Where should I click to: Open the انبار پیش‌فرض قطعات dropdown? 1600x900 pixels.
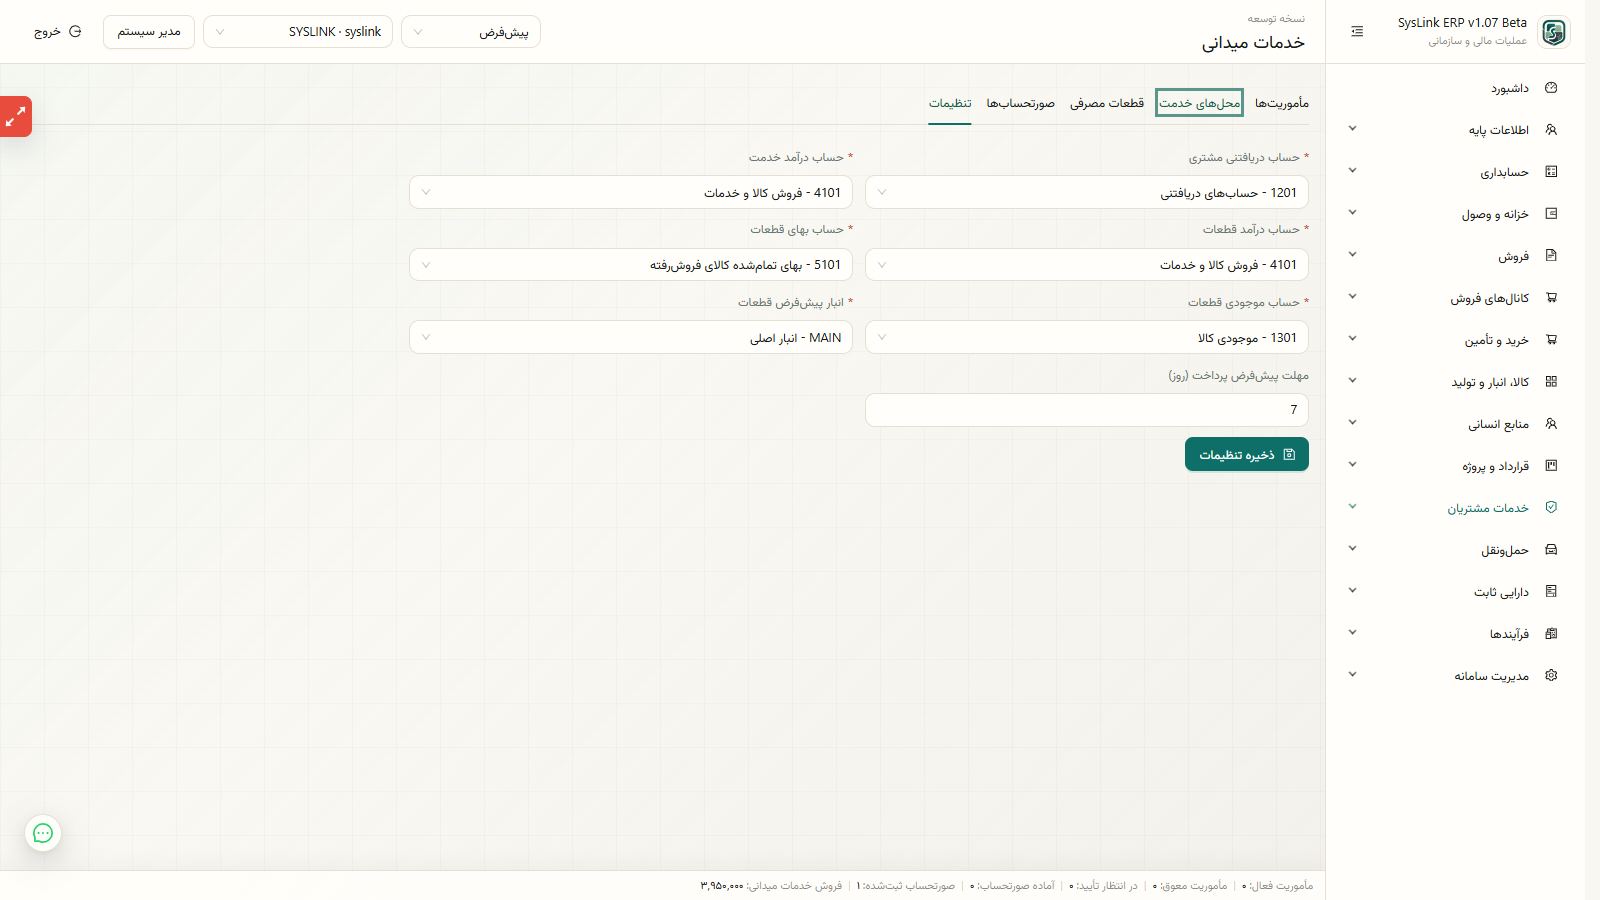pyautogui.click(x=631, y=337)
